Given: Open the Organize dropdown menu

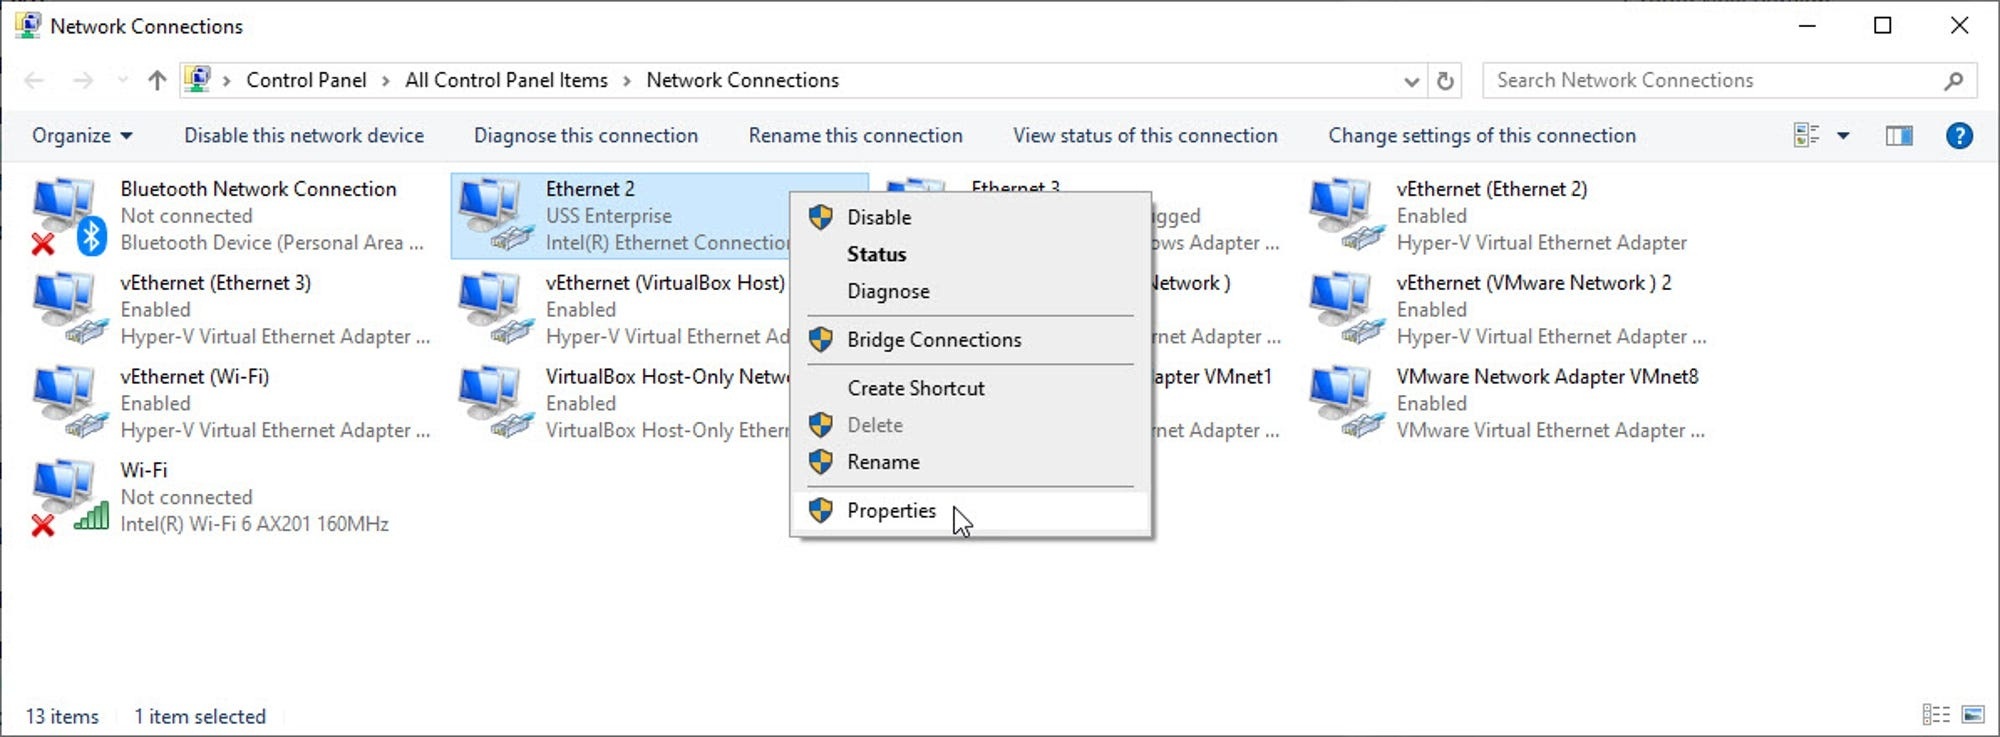Looking at the screenshot, I should 81,136.
